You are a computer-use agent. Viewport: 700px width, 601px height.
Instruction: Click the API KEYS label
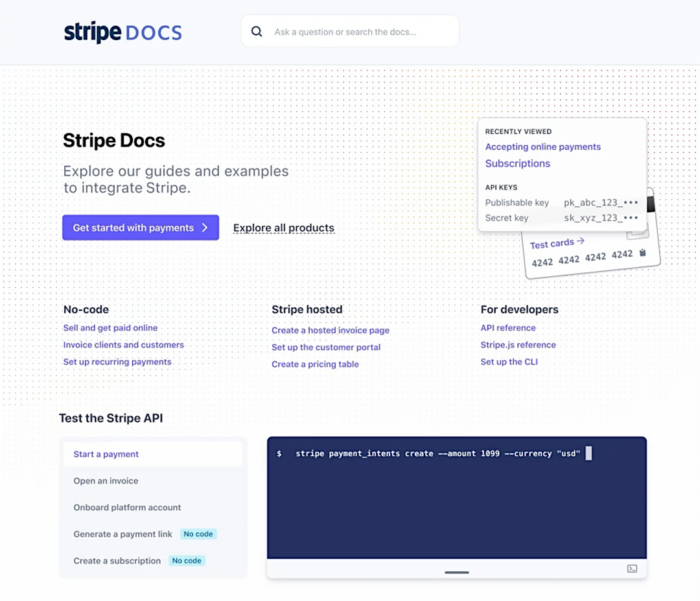click(x=501, y=188)
